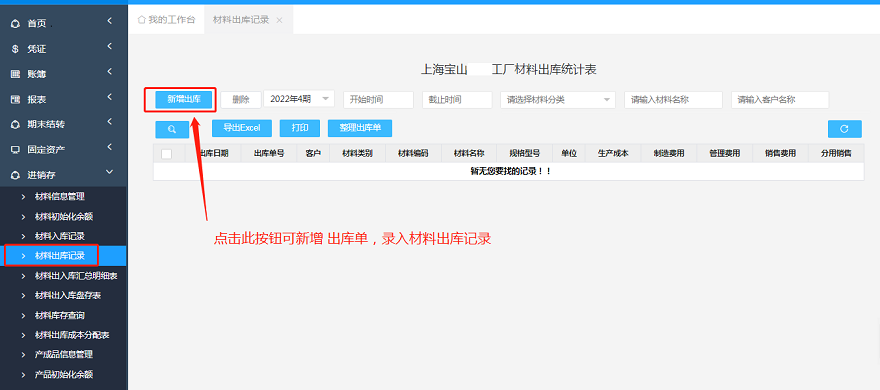Viewport: 880px width, 390px height.
Task: Select 材料出库记录 in sidebar
Action: pyautogui.click(x=64, y=256)
